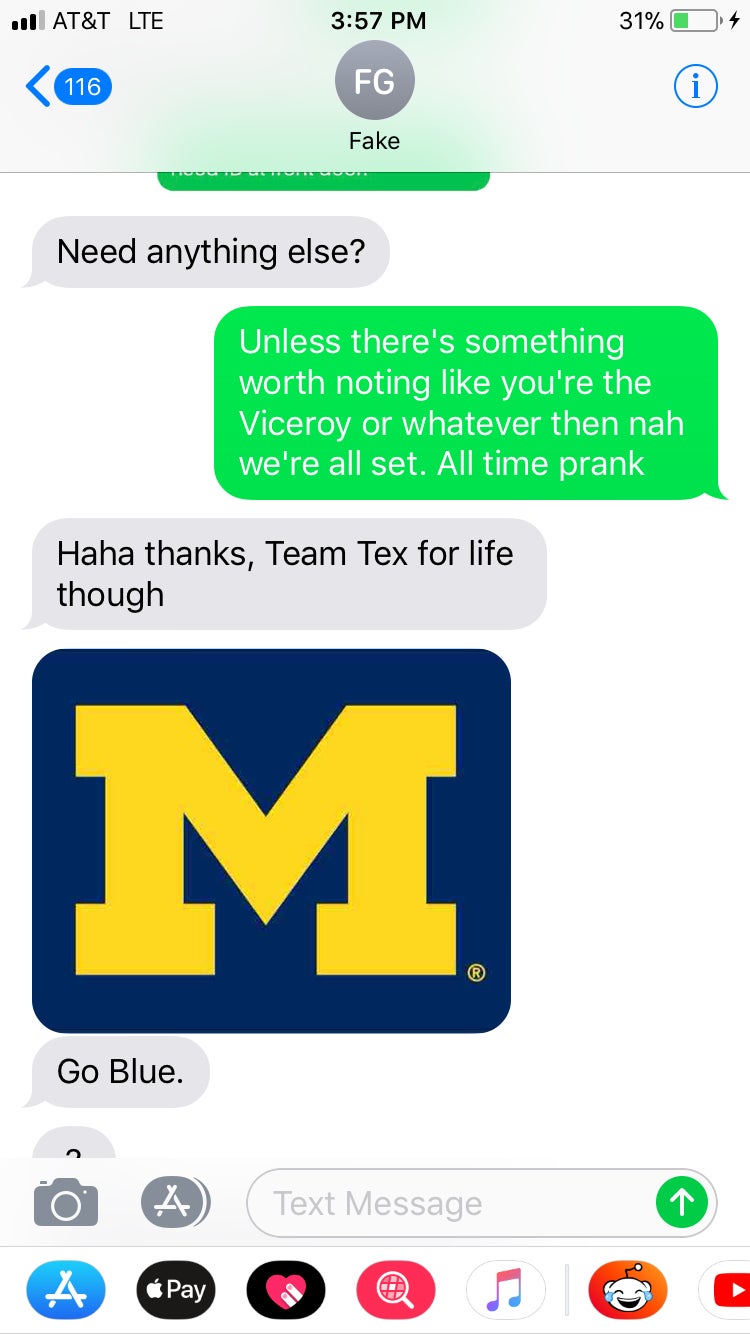750x1334 pixels.
Task: Open contact details via the info icon
Action: [695, 87]
